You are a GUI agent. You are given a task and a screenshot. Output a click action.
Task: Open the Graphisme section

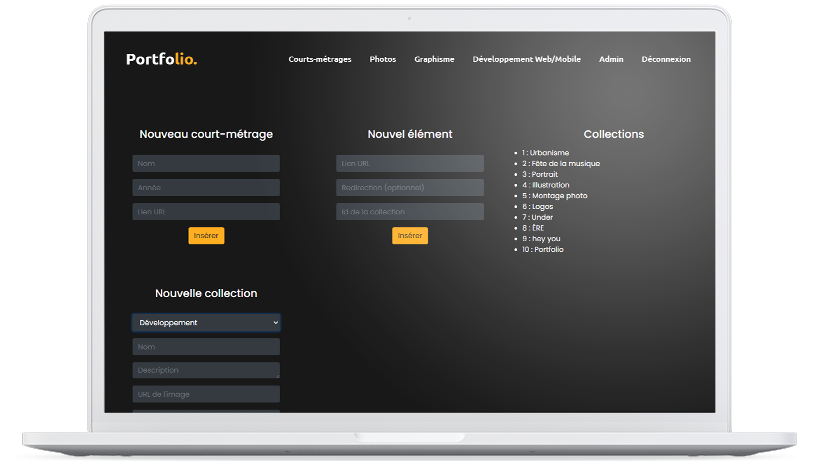[x=434, y=59]
